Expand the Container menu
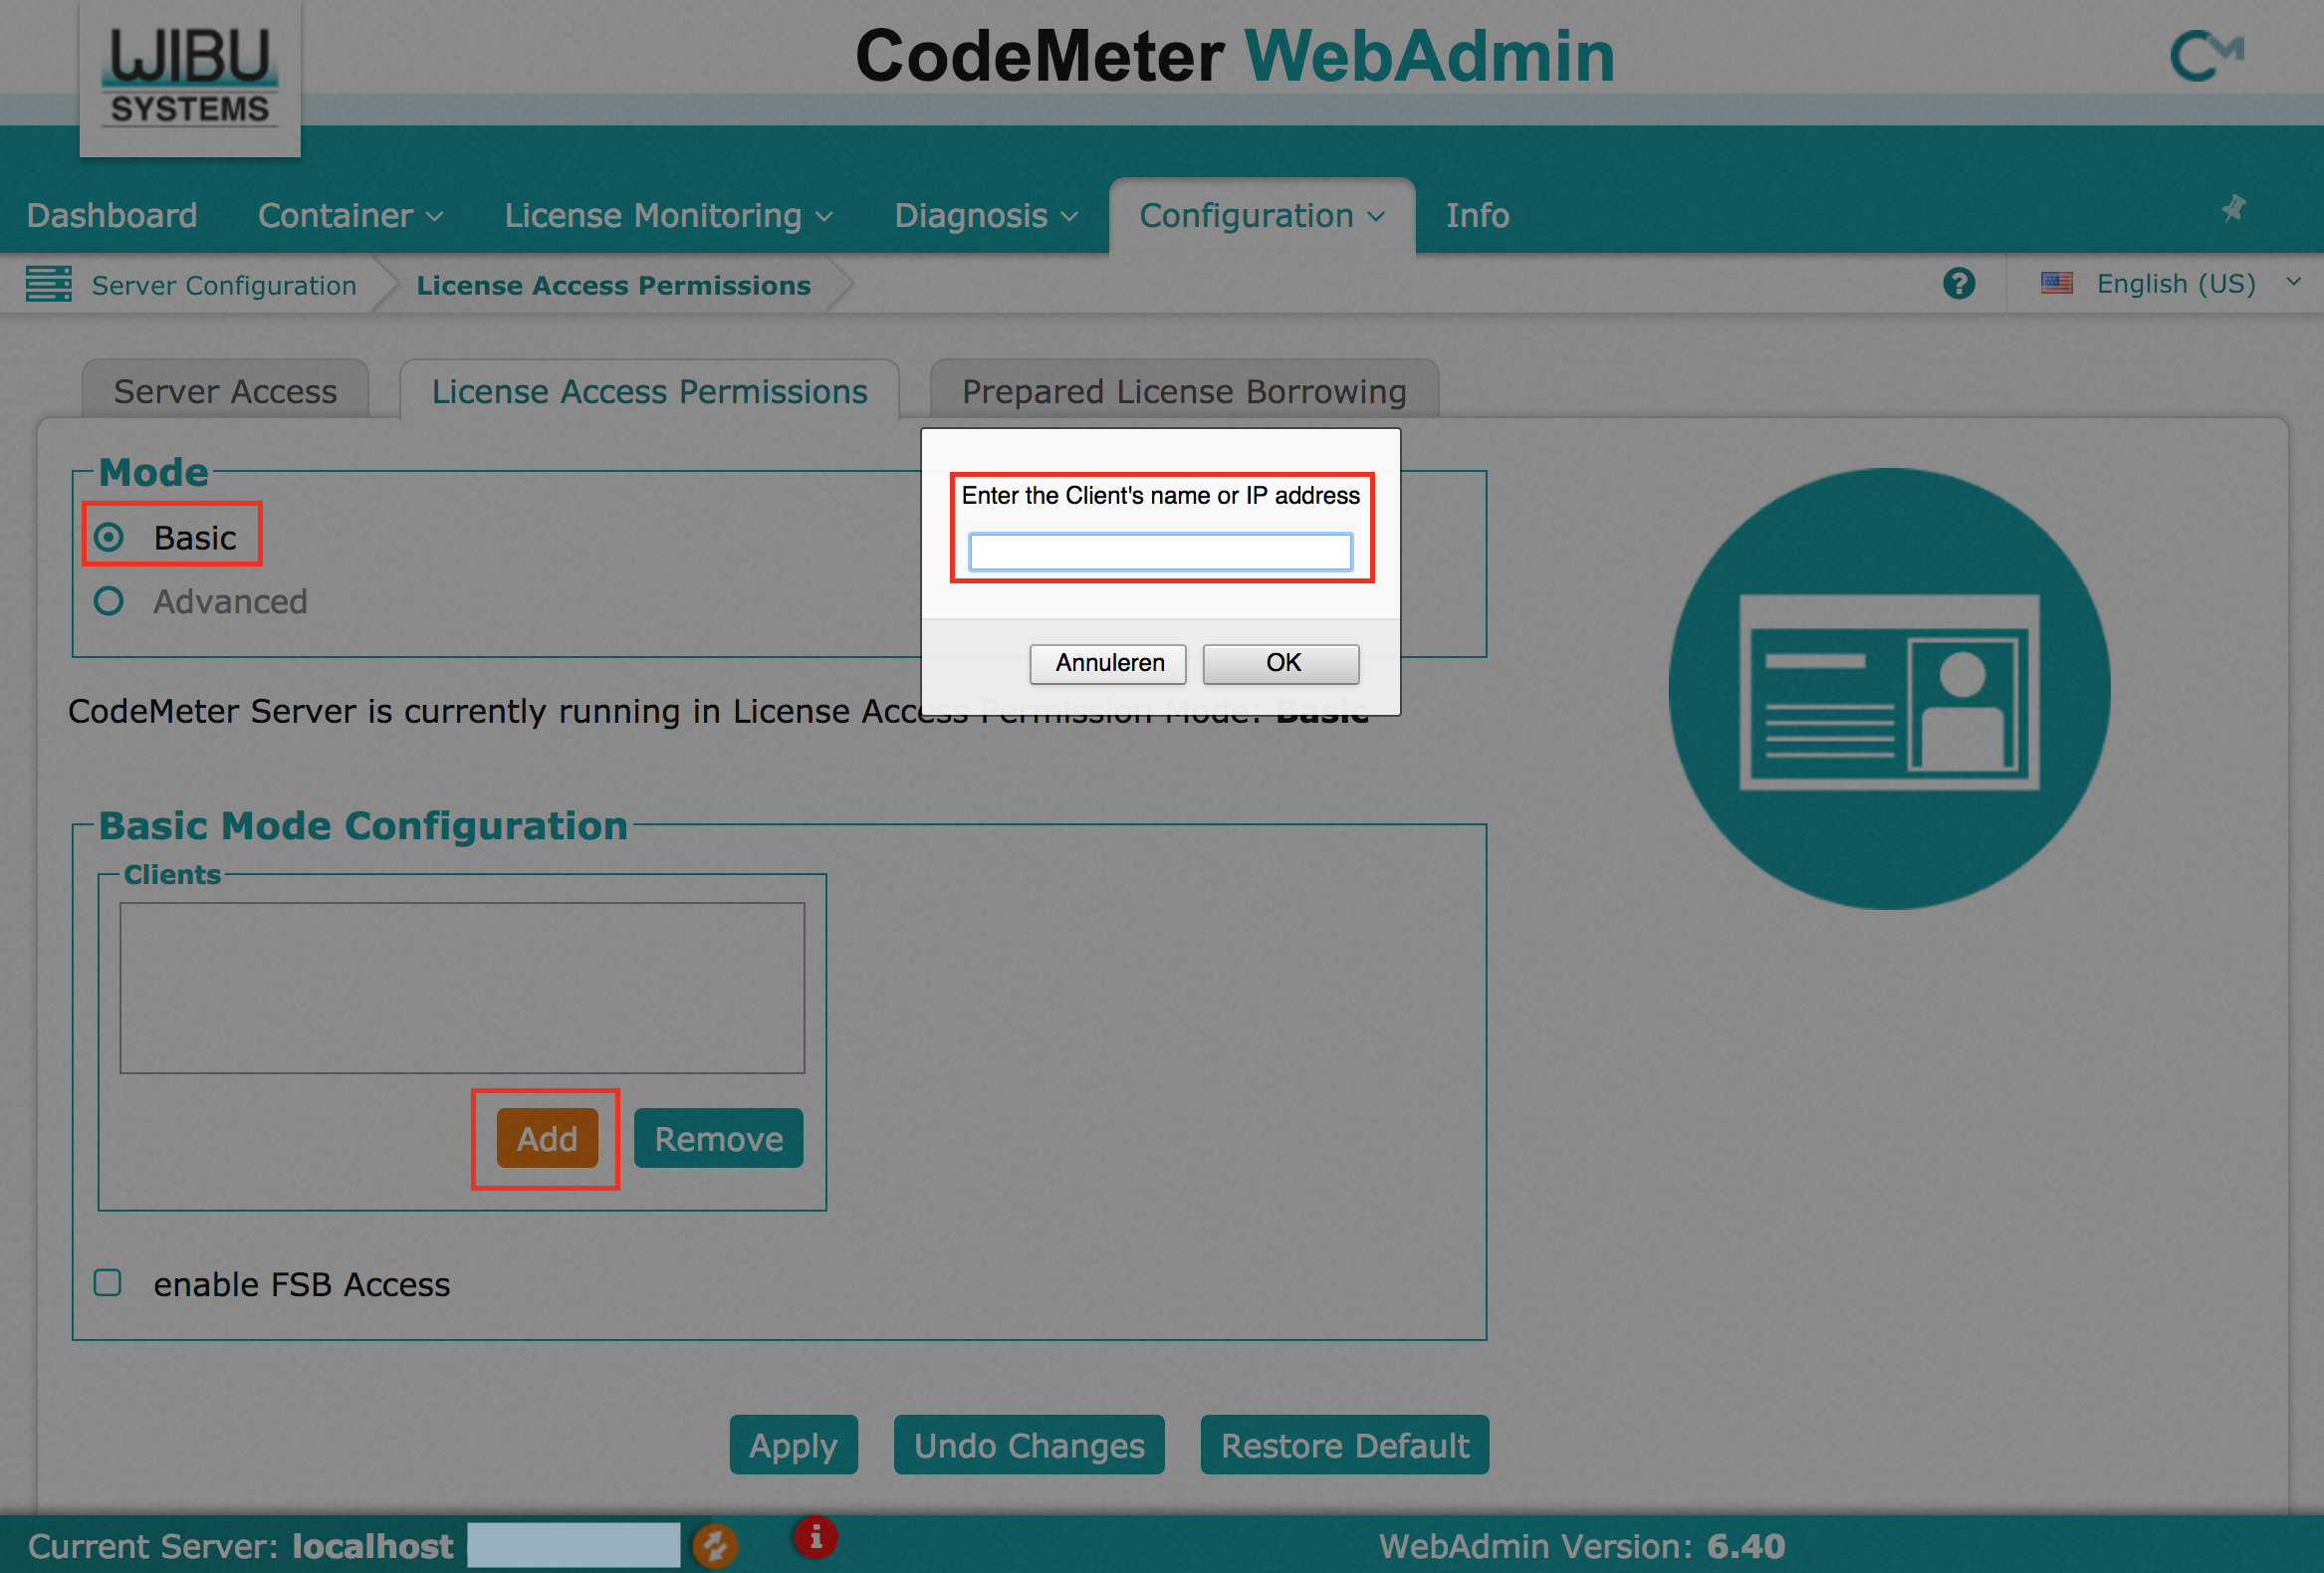 [x=350, y=215]
